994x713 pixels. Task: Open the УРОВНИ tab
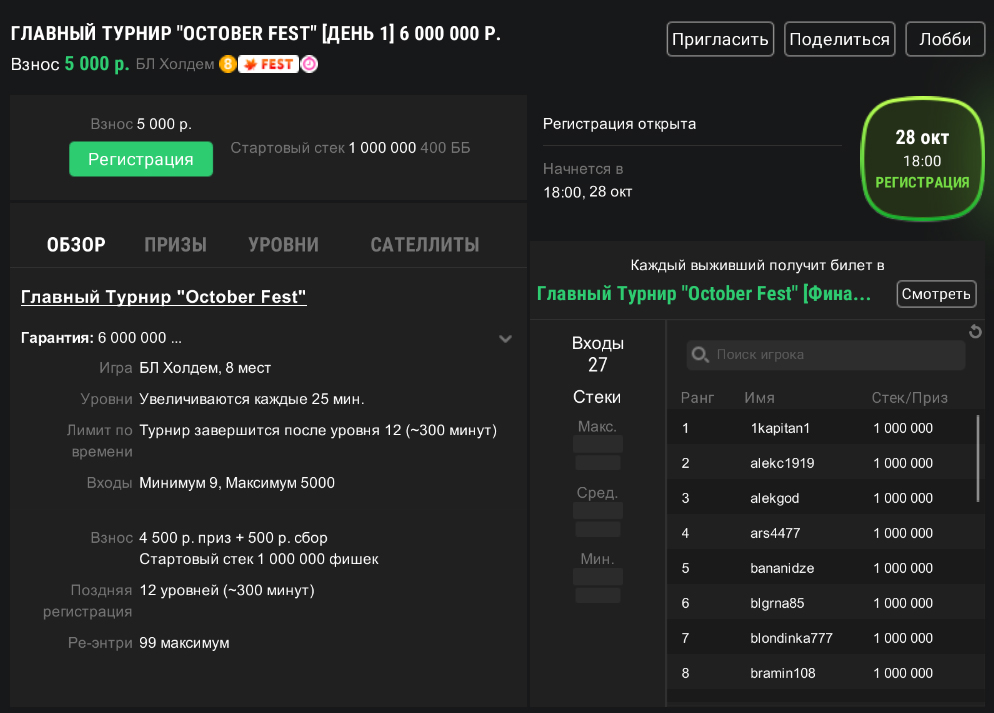(x=283, y=245)
